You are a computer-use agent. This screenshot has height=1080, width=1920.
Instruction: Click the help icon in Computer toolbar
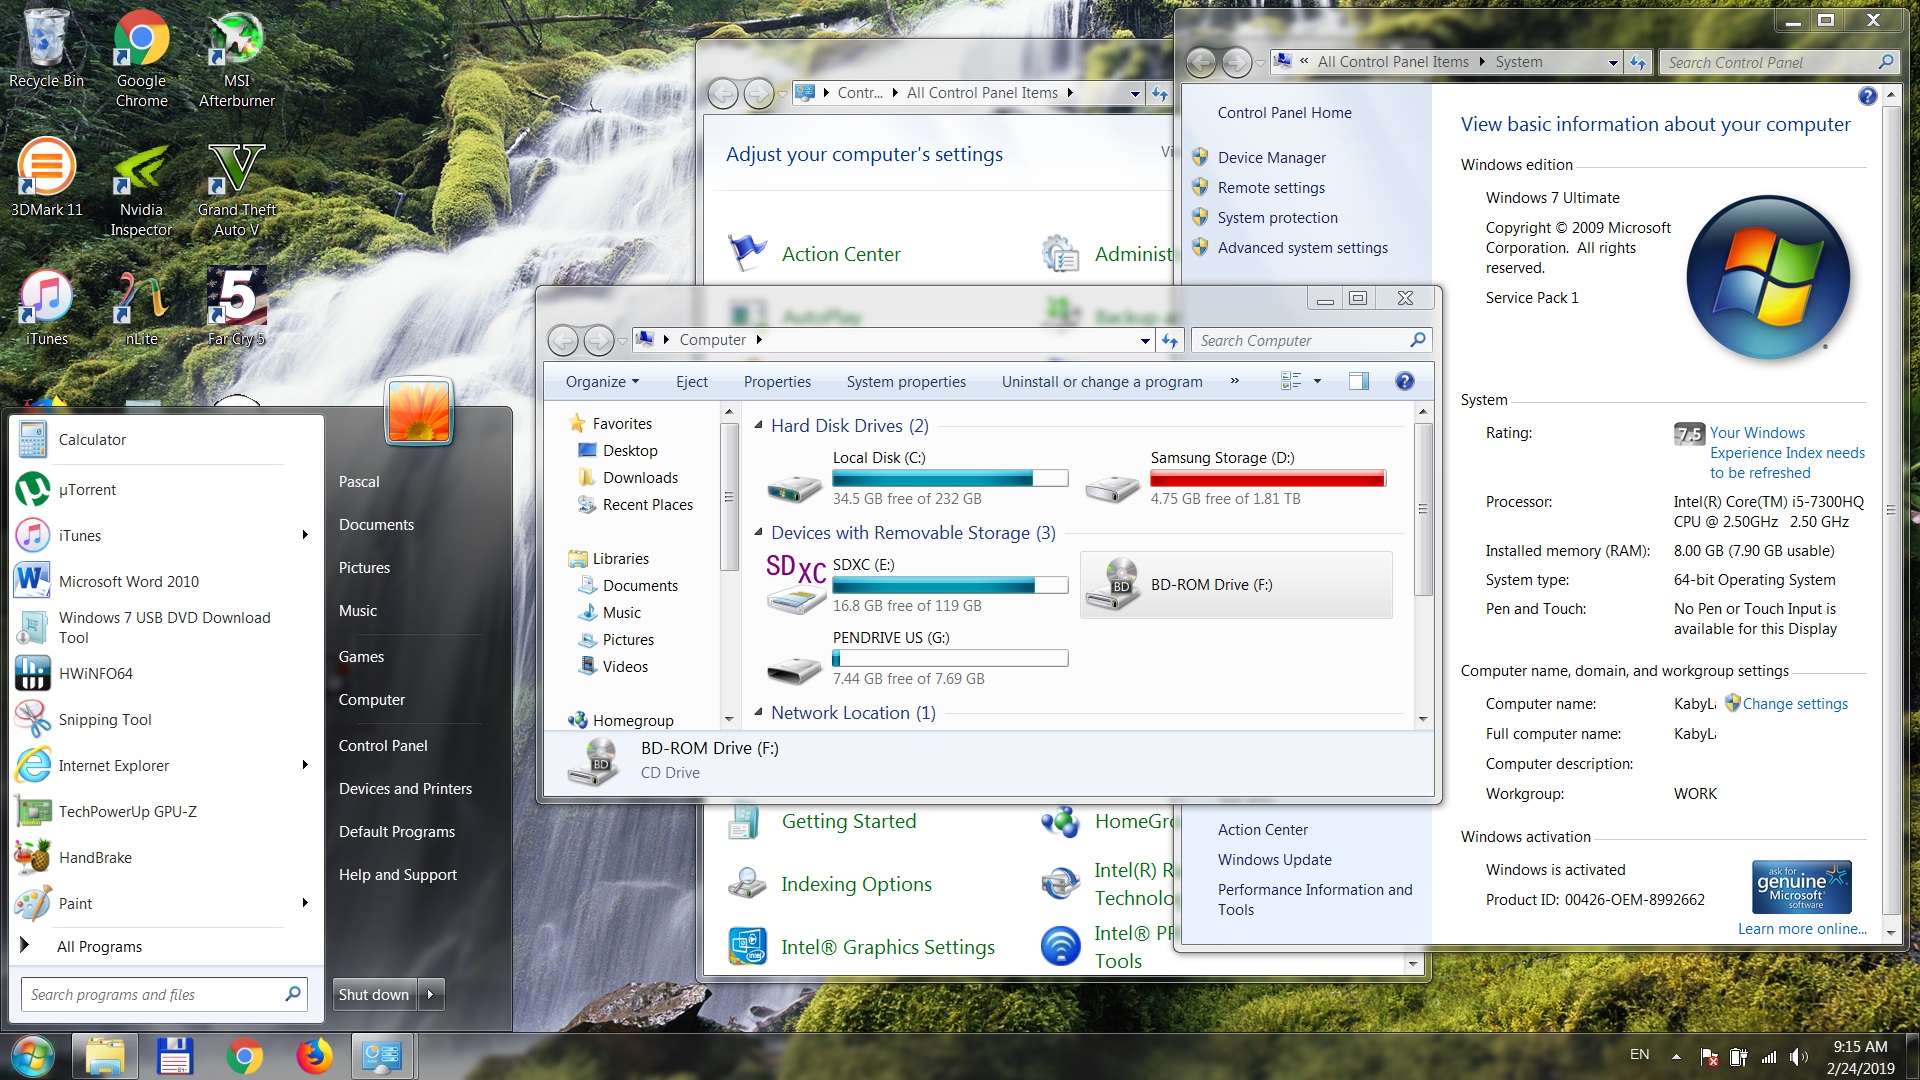point(1404,381)
